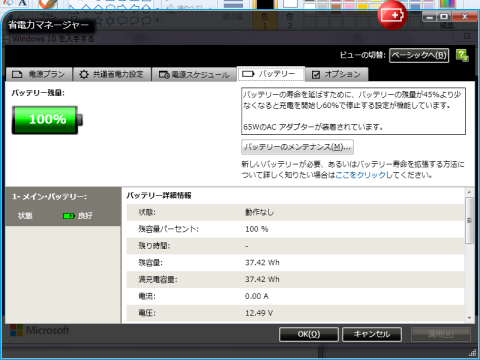Go to the オプション tab
Viewport: 480px width, 360px height.
[337, 74]
